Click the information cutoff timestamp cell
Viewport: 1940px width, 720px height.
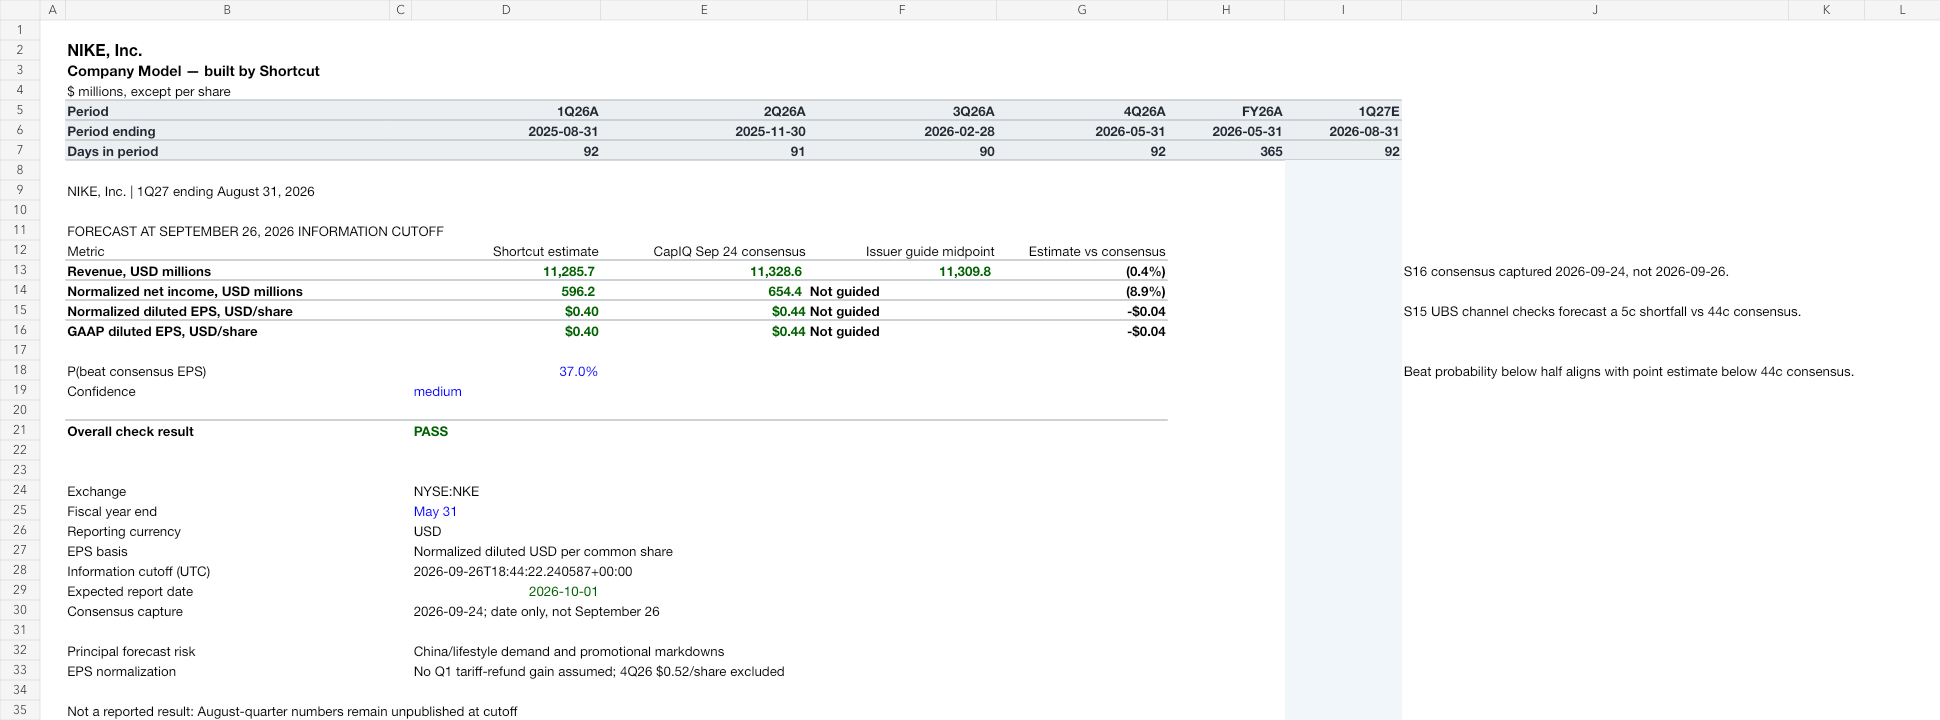click(523, 571)
